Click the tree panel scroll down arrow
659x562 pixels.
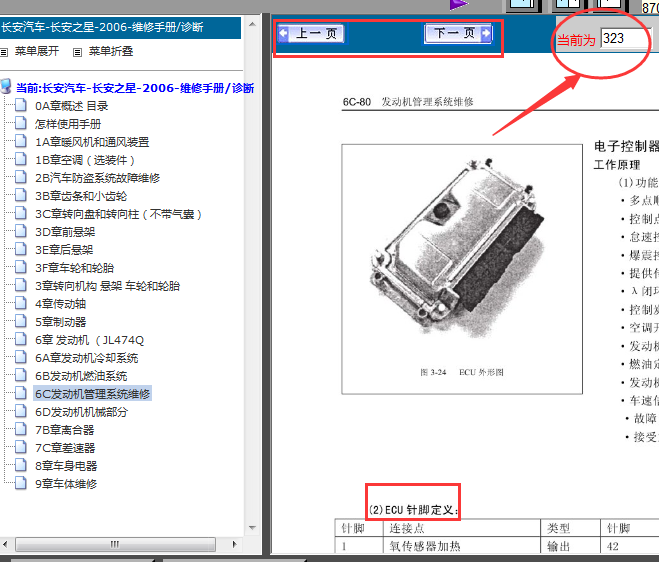tap(252, 528)
